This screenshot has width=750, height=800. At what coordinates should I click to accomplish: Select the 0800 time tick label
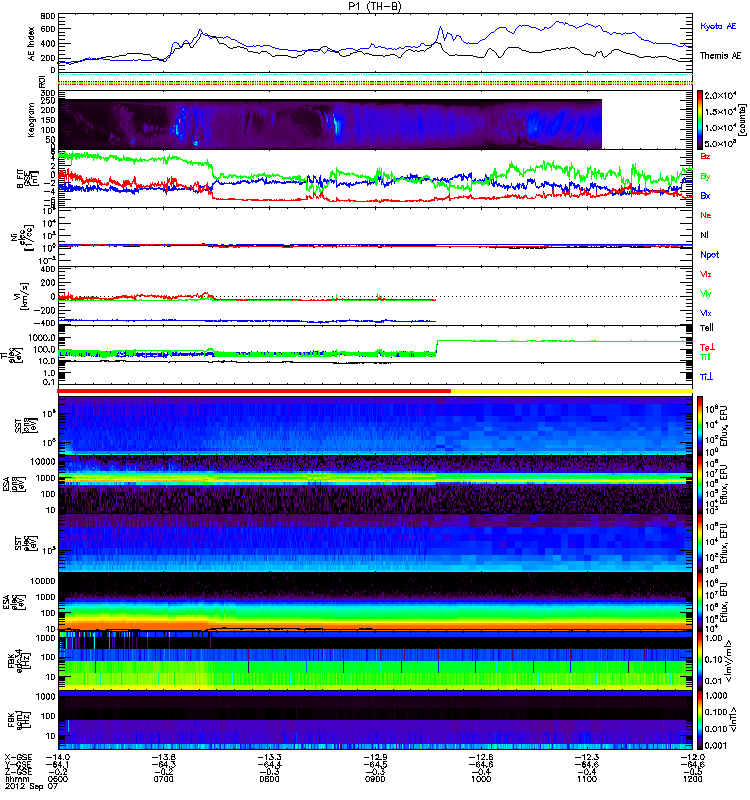tap(269, 779)
